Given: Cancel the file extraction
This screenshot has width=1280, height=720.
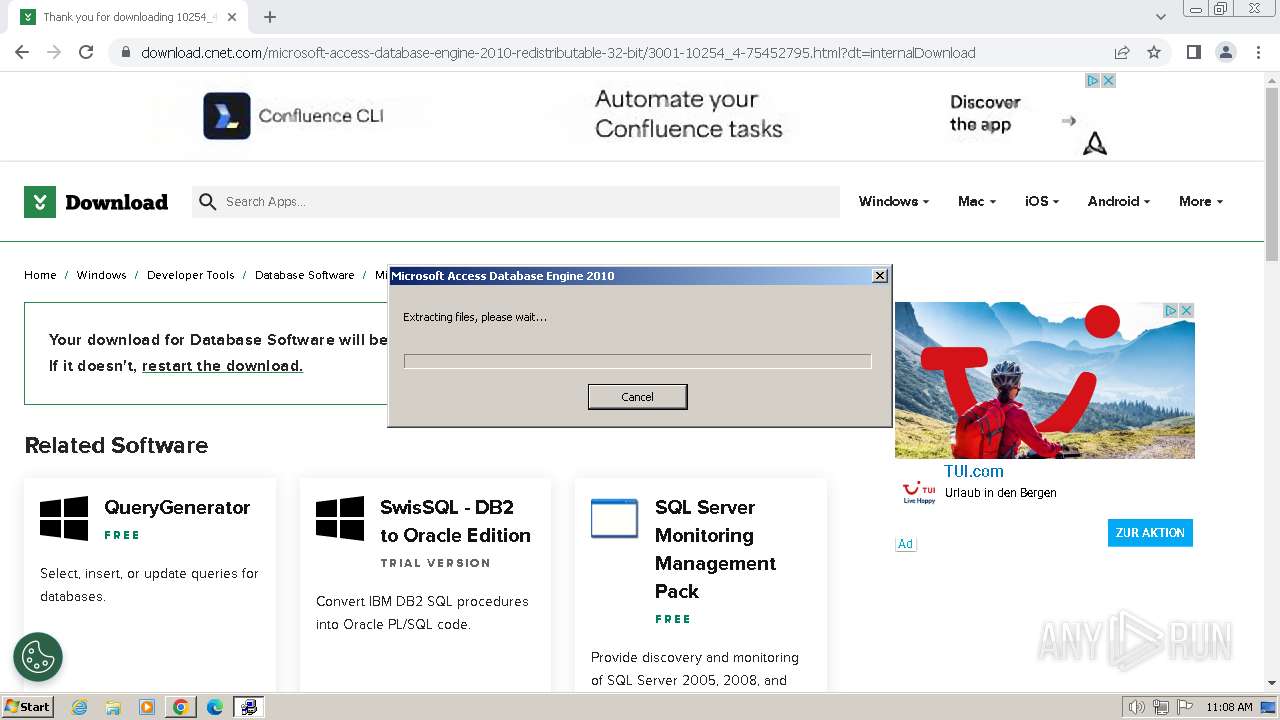Looking at the screenshot, I should (x=637, y=397).
